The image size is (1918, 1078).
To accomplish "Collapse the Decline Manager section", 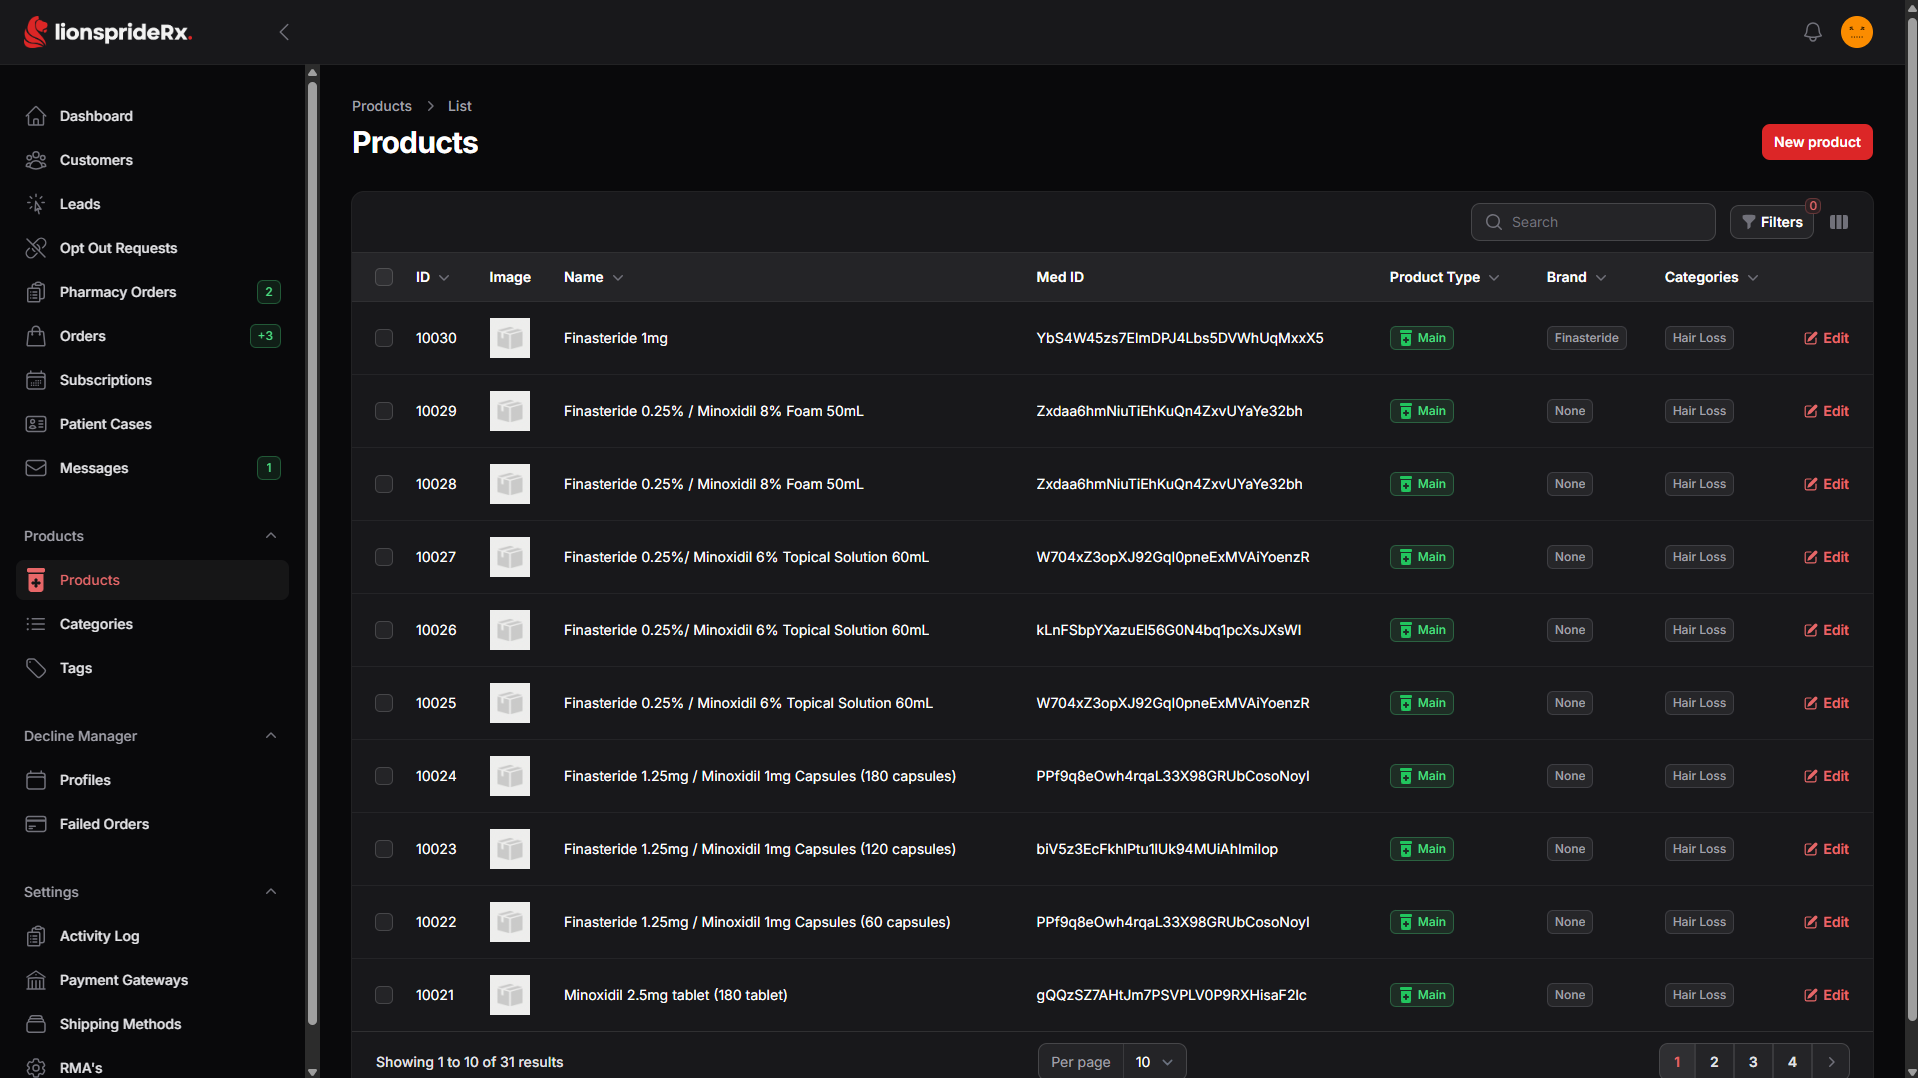I will point(271,736).
